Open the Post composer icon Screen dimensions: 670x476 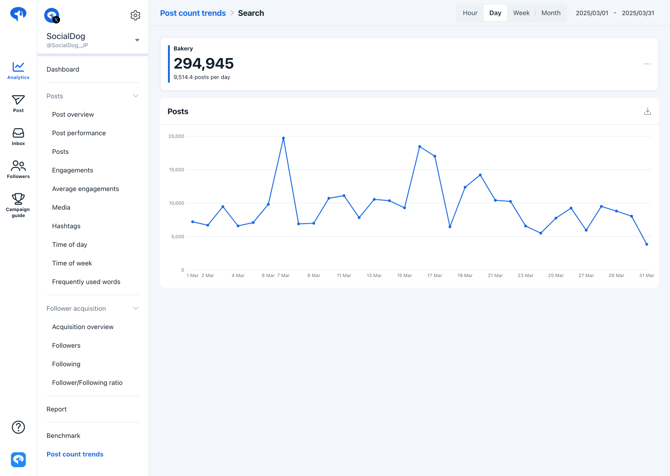click(18, 103)
